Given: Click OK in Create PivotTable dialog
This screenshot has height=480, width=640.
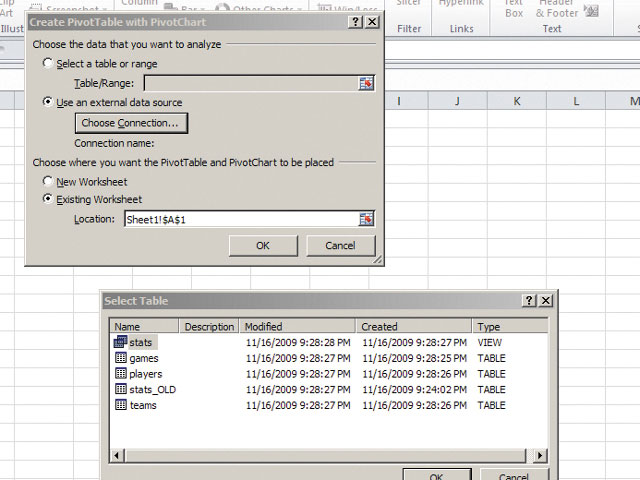Looking at the screenshot, I should 263,245.
